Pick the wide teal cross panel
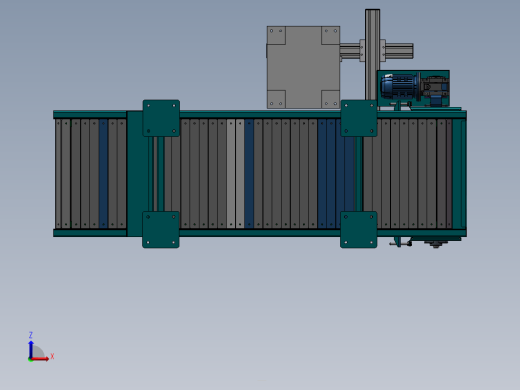This screenshot has height=390, width=520. (137, 174)
